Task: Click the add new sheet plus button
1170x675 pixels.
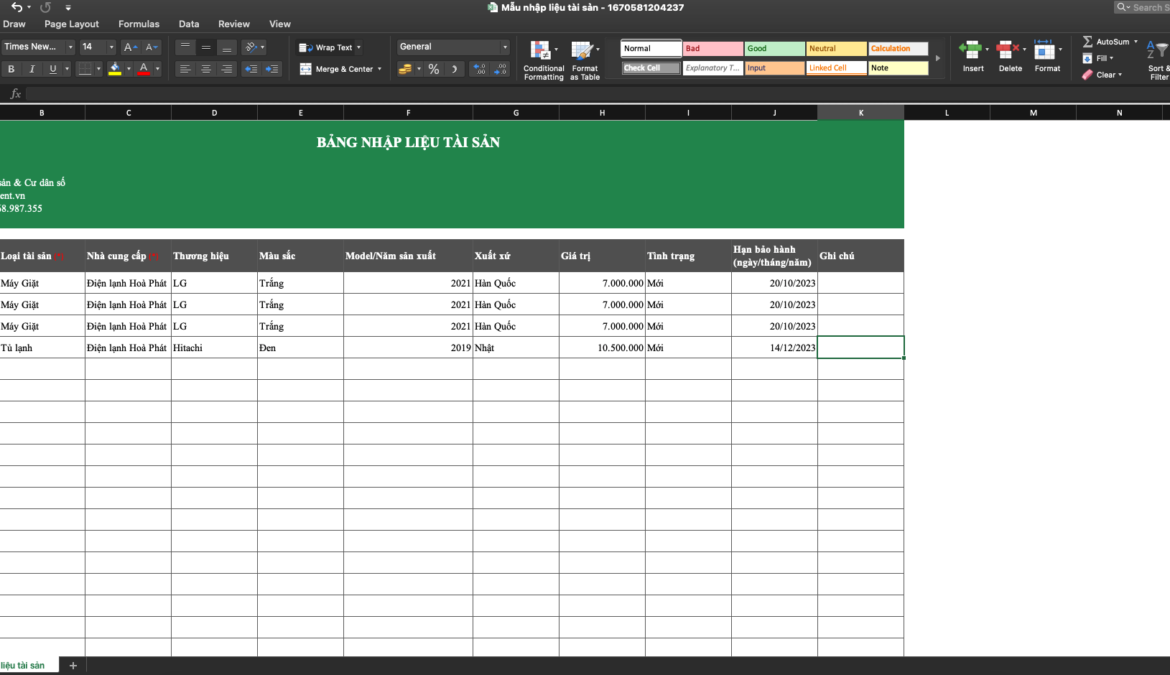Action: tap(72, 666)
